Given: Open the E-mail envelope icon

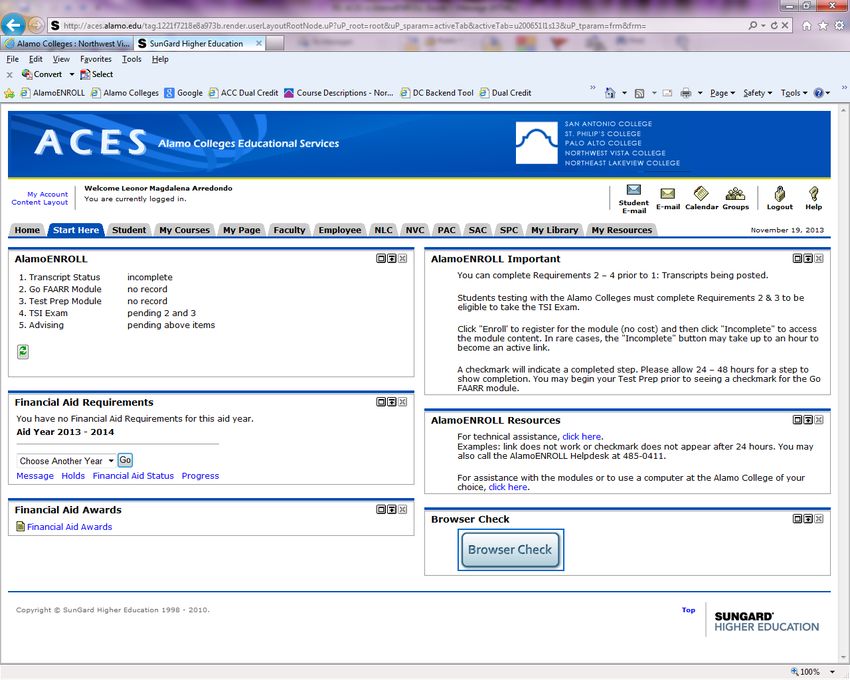Looking at the screenshot, I should click(x=667, y=193).
